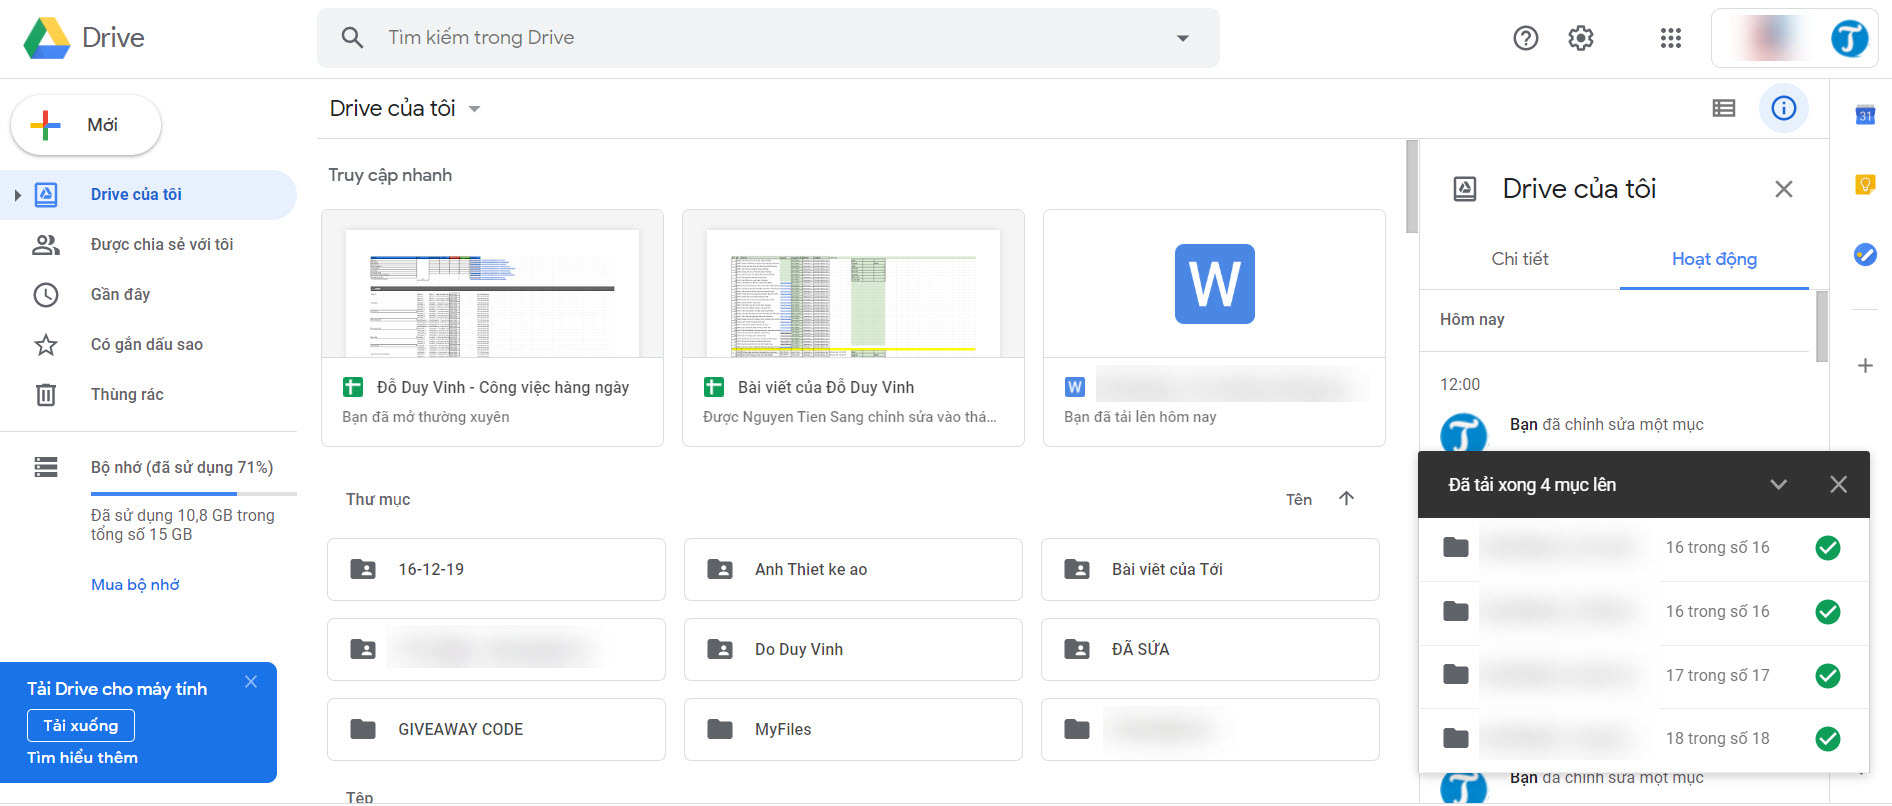Open Có gắn dấu sao starred items

pos(147,345)
